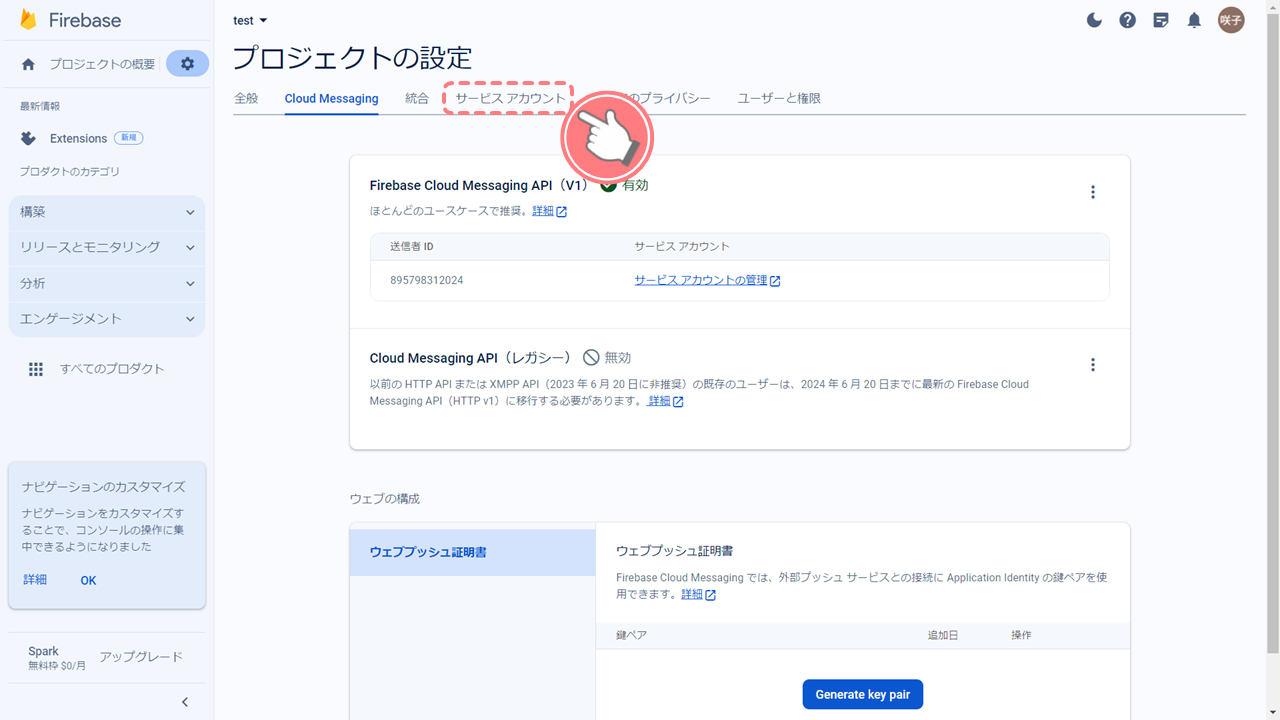Open 詳細 link under Firebase Cloud Messaging API V1

(x=549, y=211)
